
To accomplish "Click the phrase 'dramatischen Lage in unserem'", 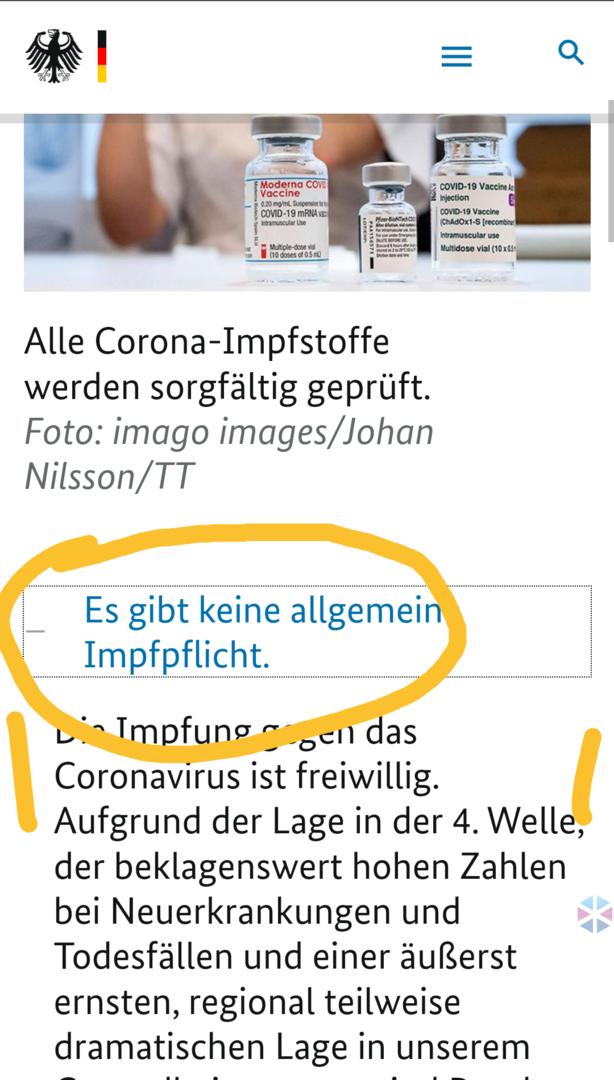I will tap(291, 1046).
